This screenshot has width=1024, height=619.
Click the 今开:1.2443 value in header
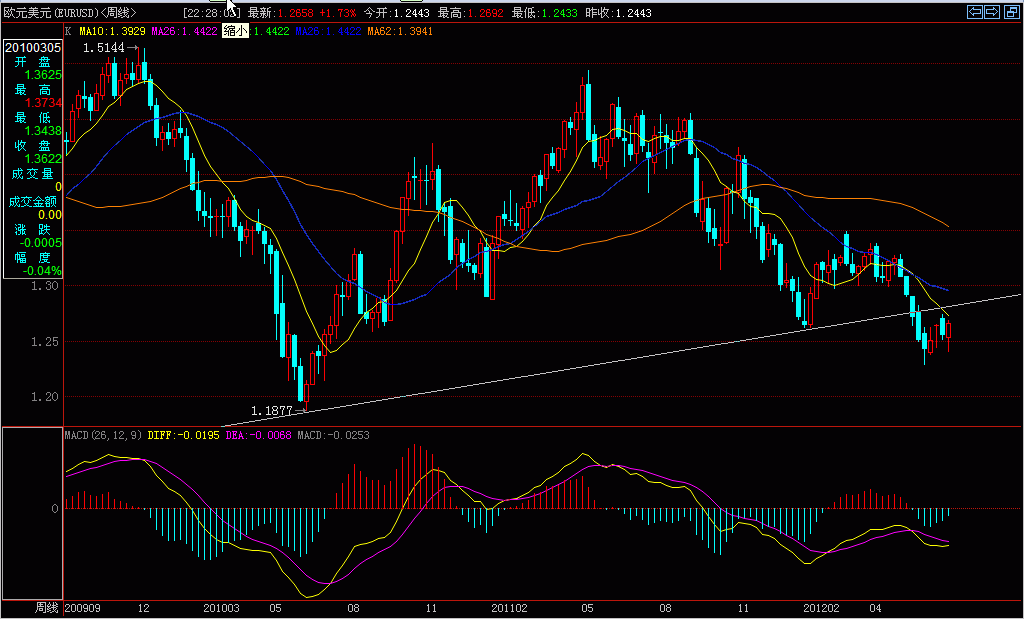pyautogui.click(x=396, y=12)
